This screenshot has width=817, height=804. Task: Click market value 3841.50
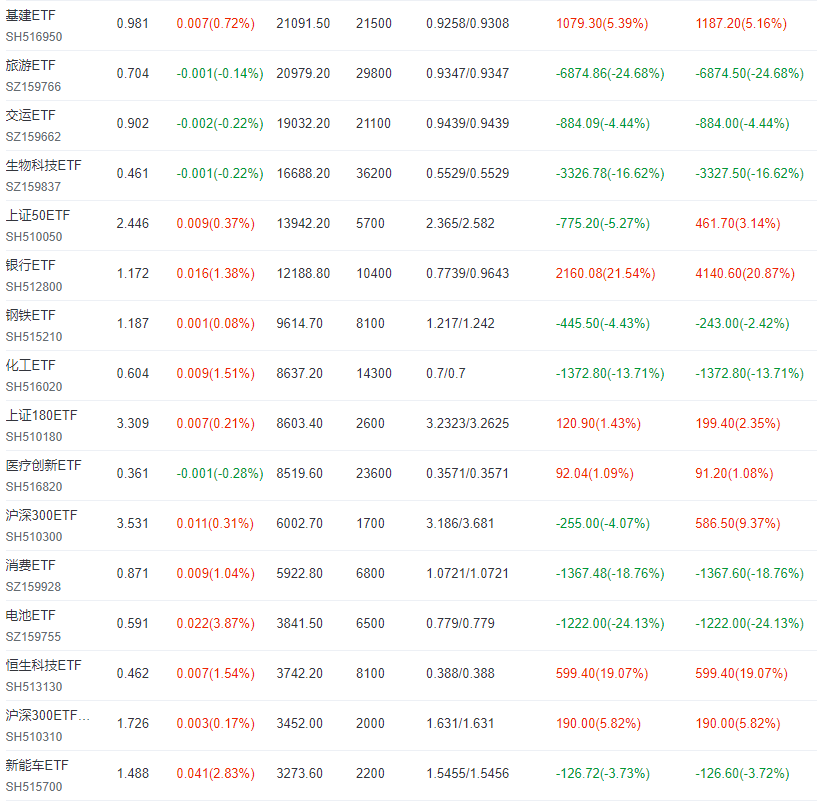[300, 624]
